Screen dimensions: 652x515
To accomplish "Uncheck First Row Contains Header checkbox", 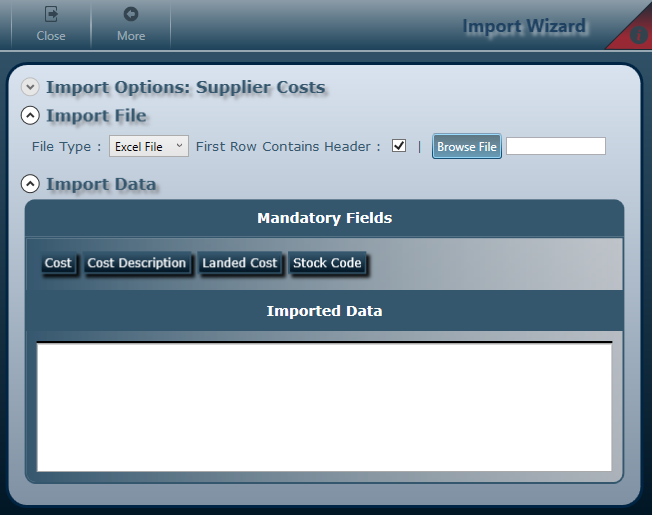I will pyautogui.click(x=399, y=146).
